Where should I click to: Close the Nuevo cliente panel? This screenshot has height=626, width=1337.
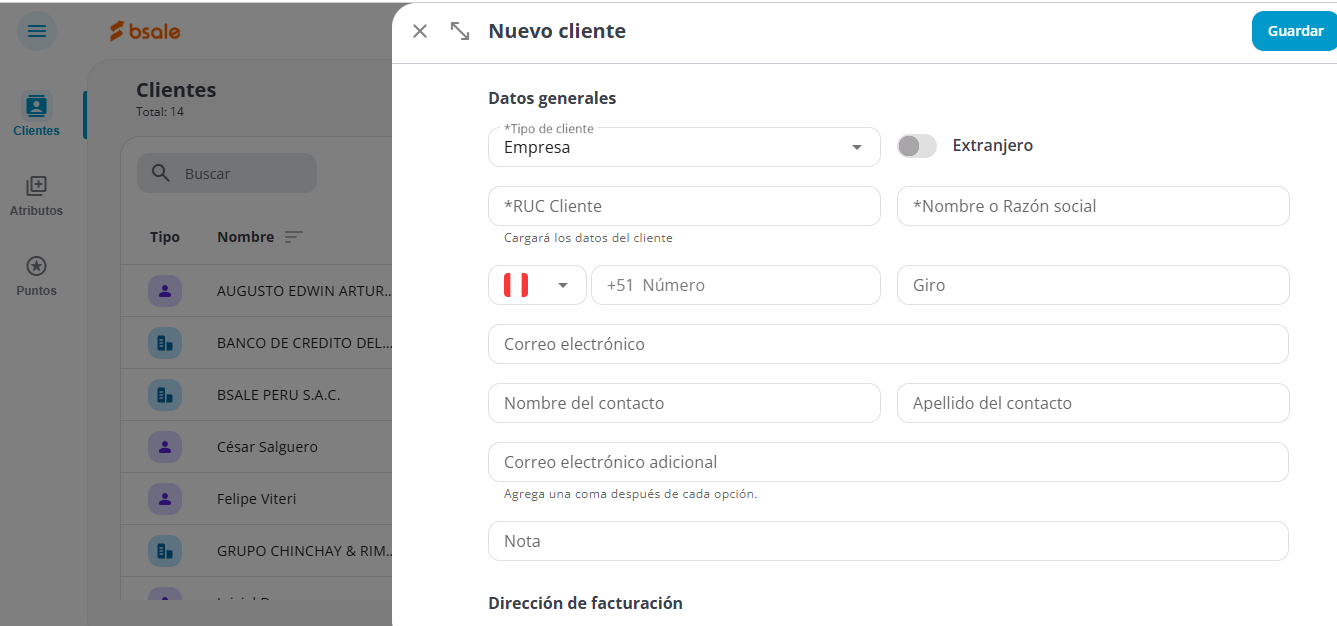pos(420,31)
